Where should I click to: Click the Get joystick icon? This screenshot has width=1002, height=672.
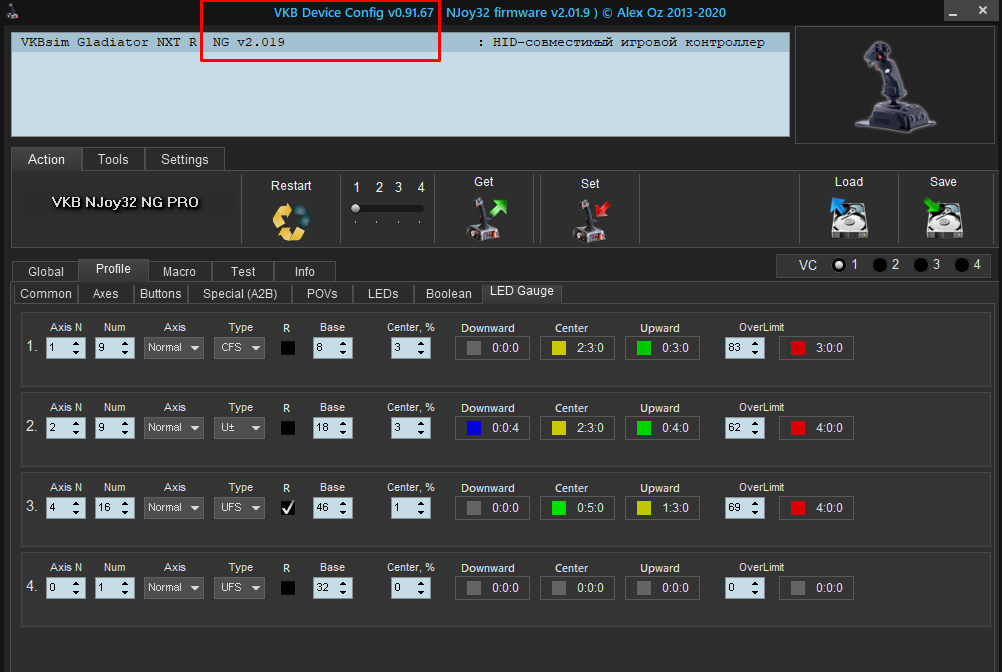485,219
